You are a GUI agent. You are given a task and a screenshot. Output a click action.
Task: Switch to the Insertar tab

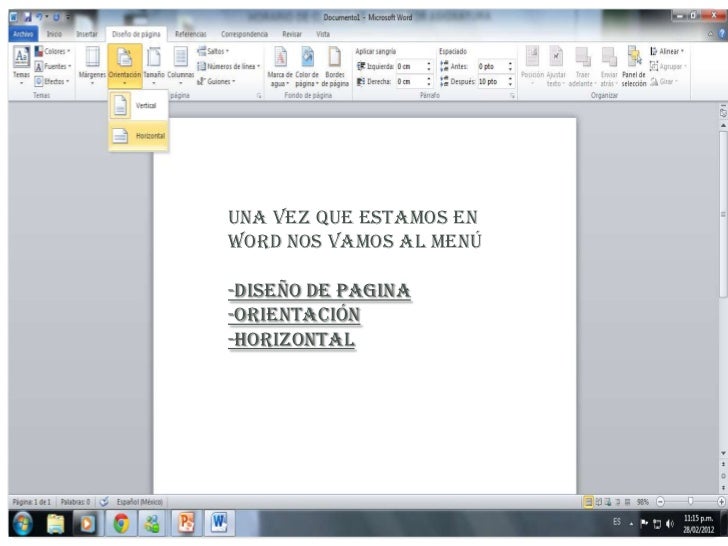pyautogui.click(x=87, y=34)
